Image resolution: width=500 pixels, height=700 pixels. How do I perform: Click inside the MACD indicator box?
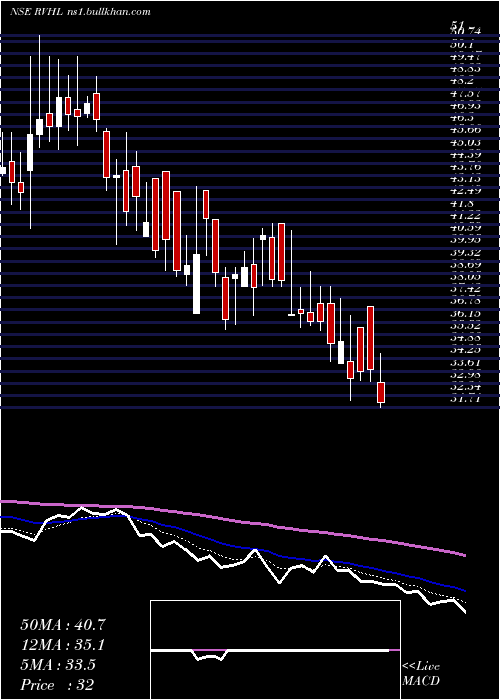tap(275, 650)
